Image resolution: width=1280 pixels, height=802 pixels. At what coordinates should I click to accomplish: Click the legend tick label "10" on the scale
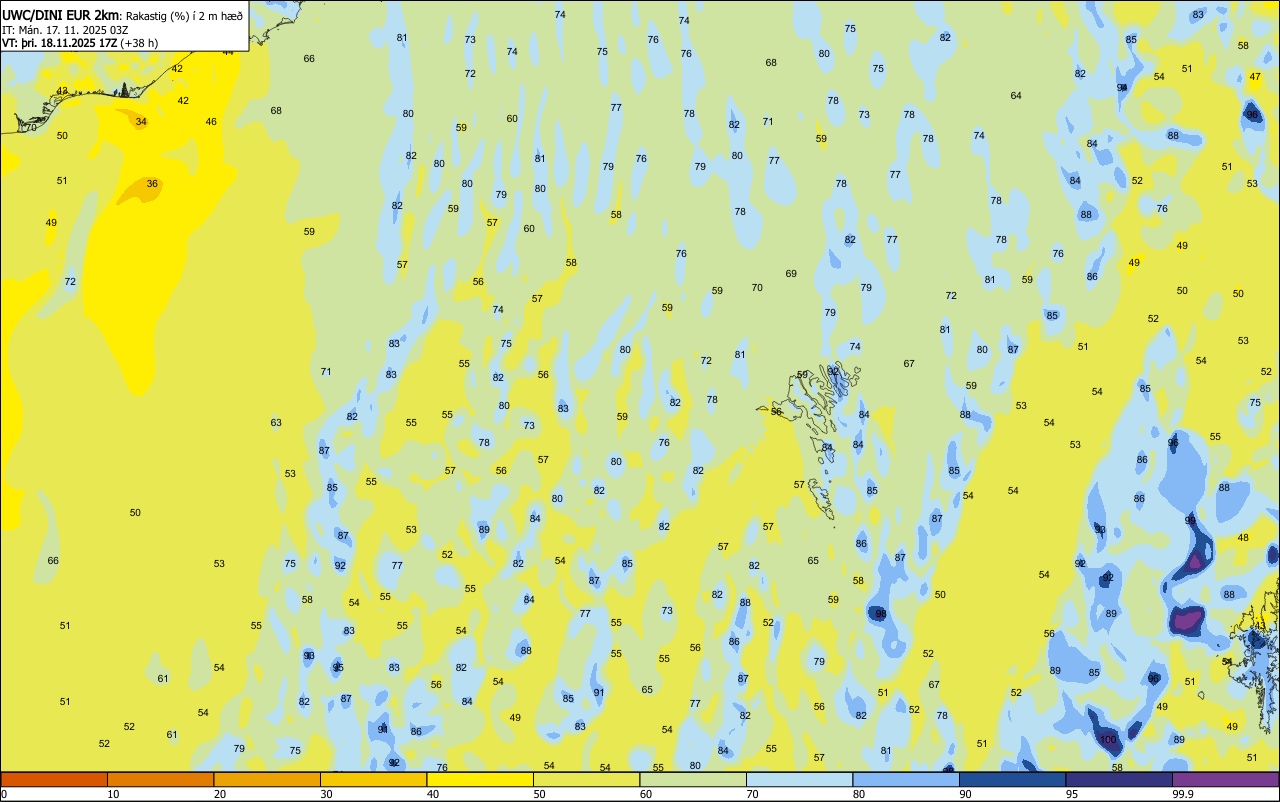tap(113, 794)
